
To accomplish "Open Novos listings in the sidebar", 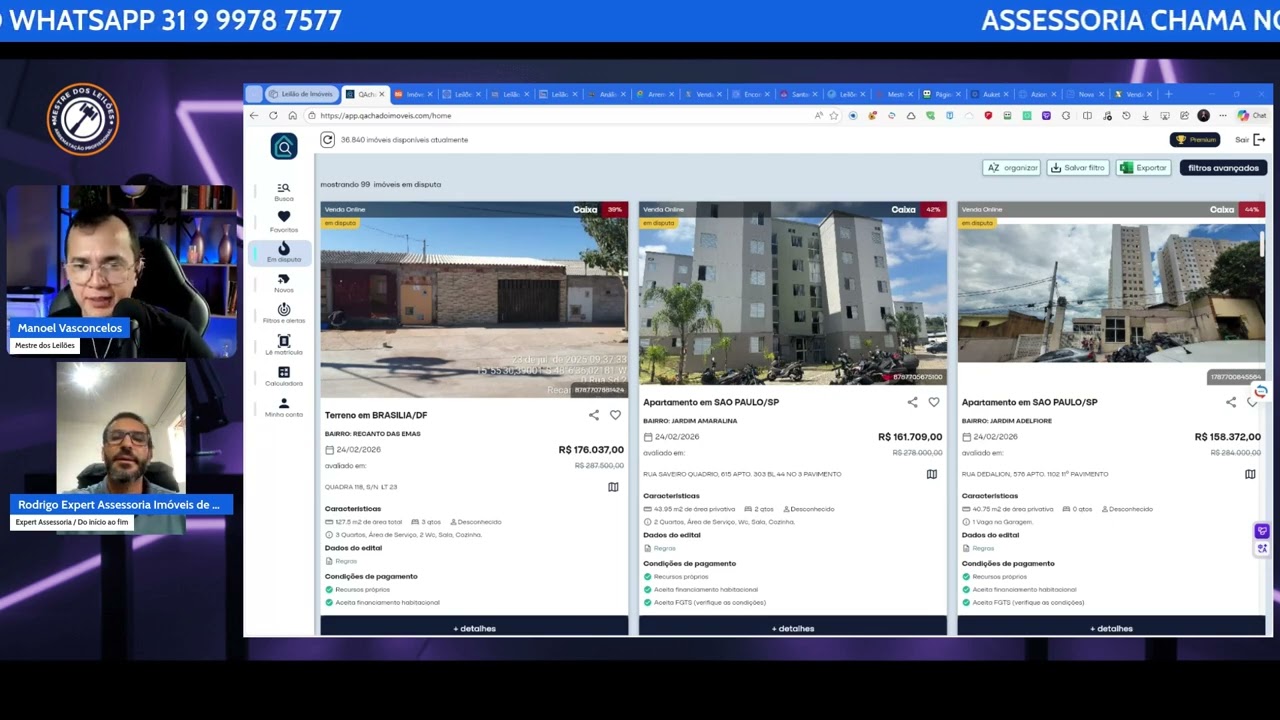I will click(284, 283).
